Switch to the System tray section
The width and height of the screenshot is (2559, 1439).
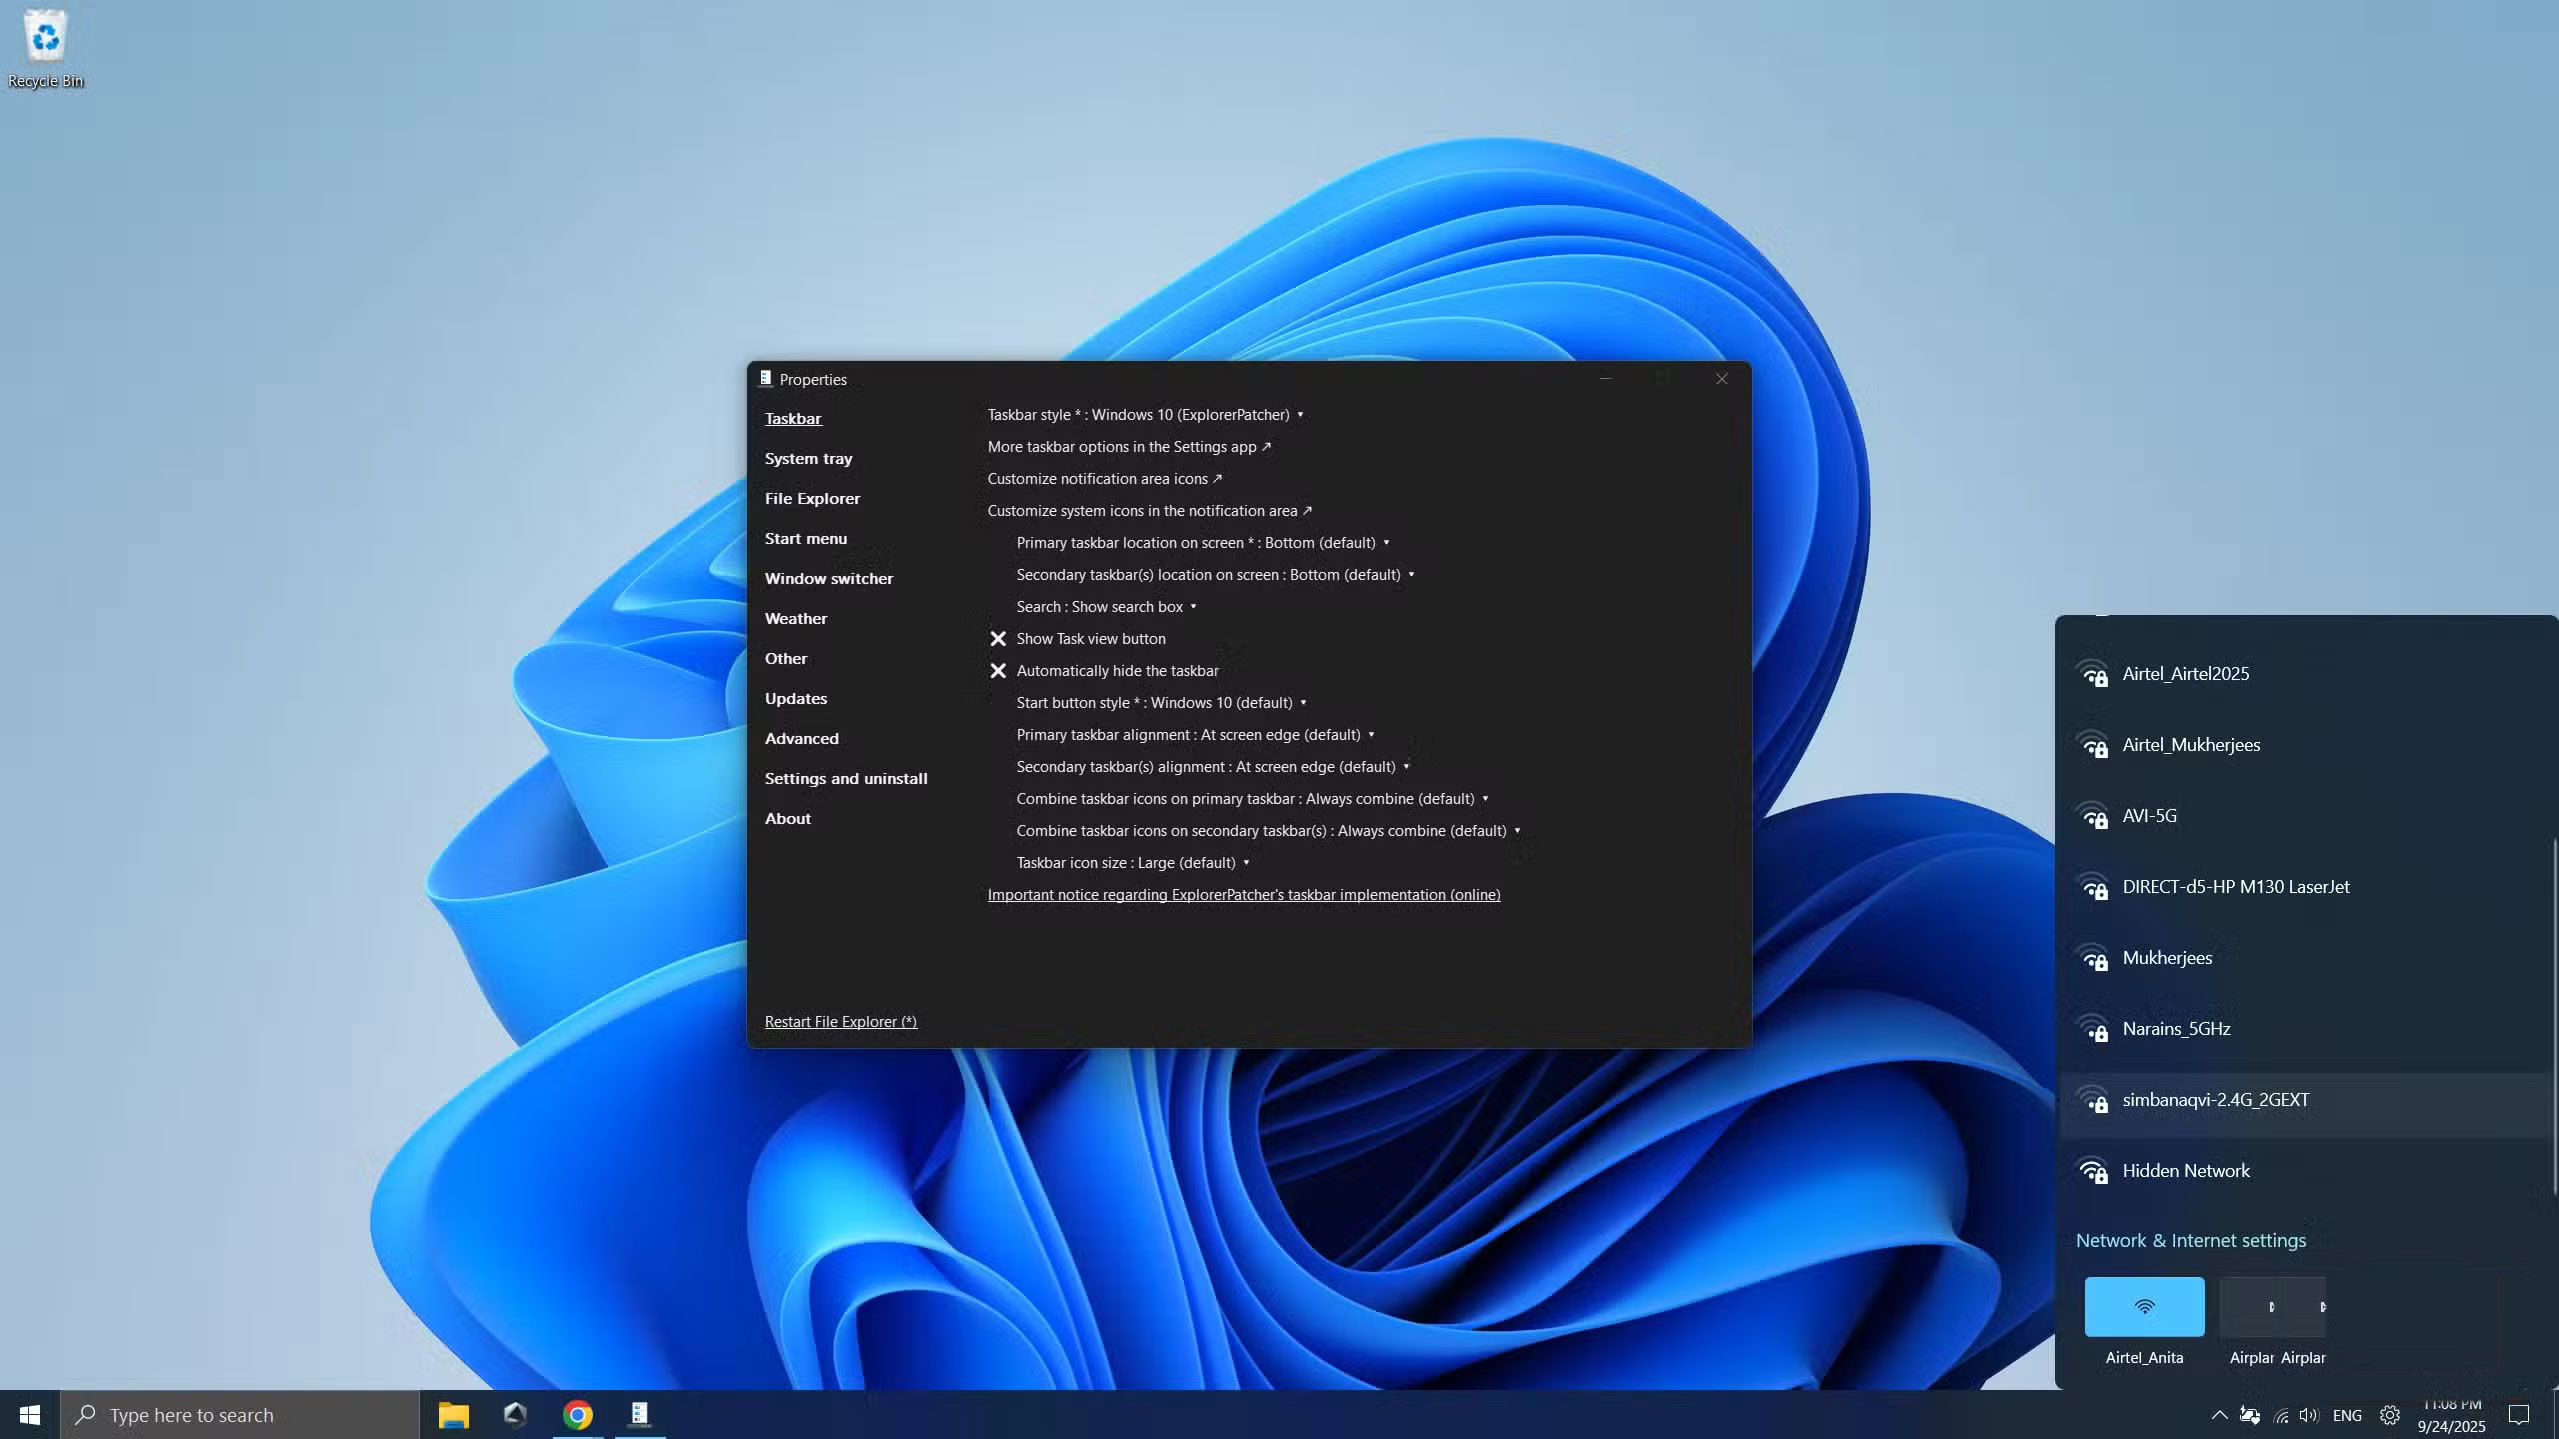tap(808, 458)
